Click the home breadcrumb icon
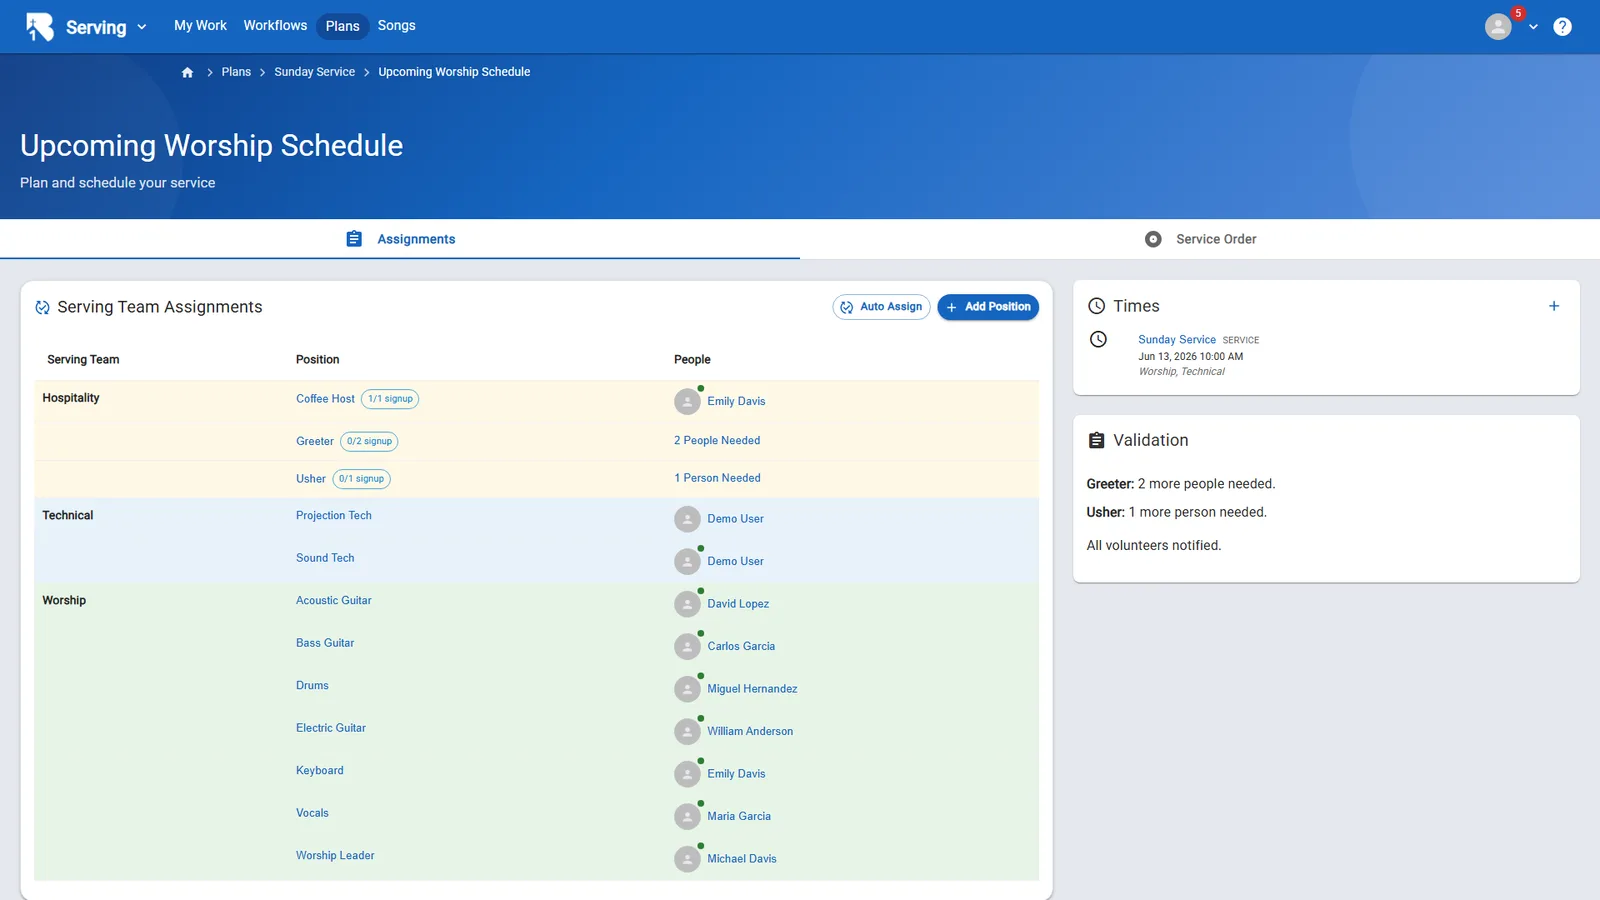 click(x=187, y=72)
